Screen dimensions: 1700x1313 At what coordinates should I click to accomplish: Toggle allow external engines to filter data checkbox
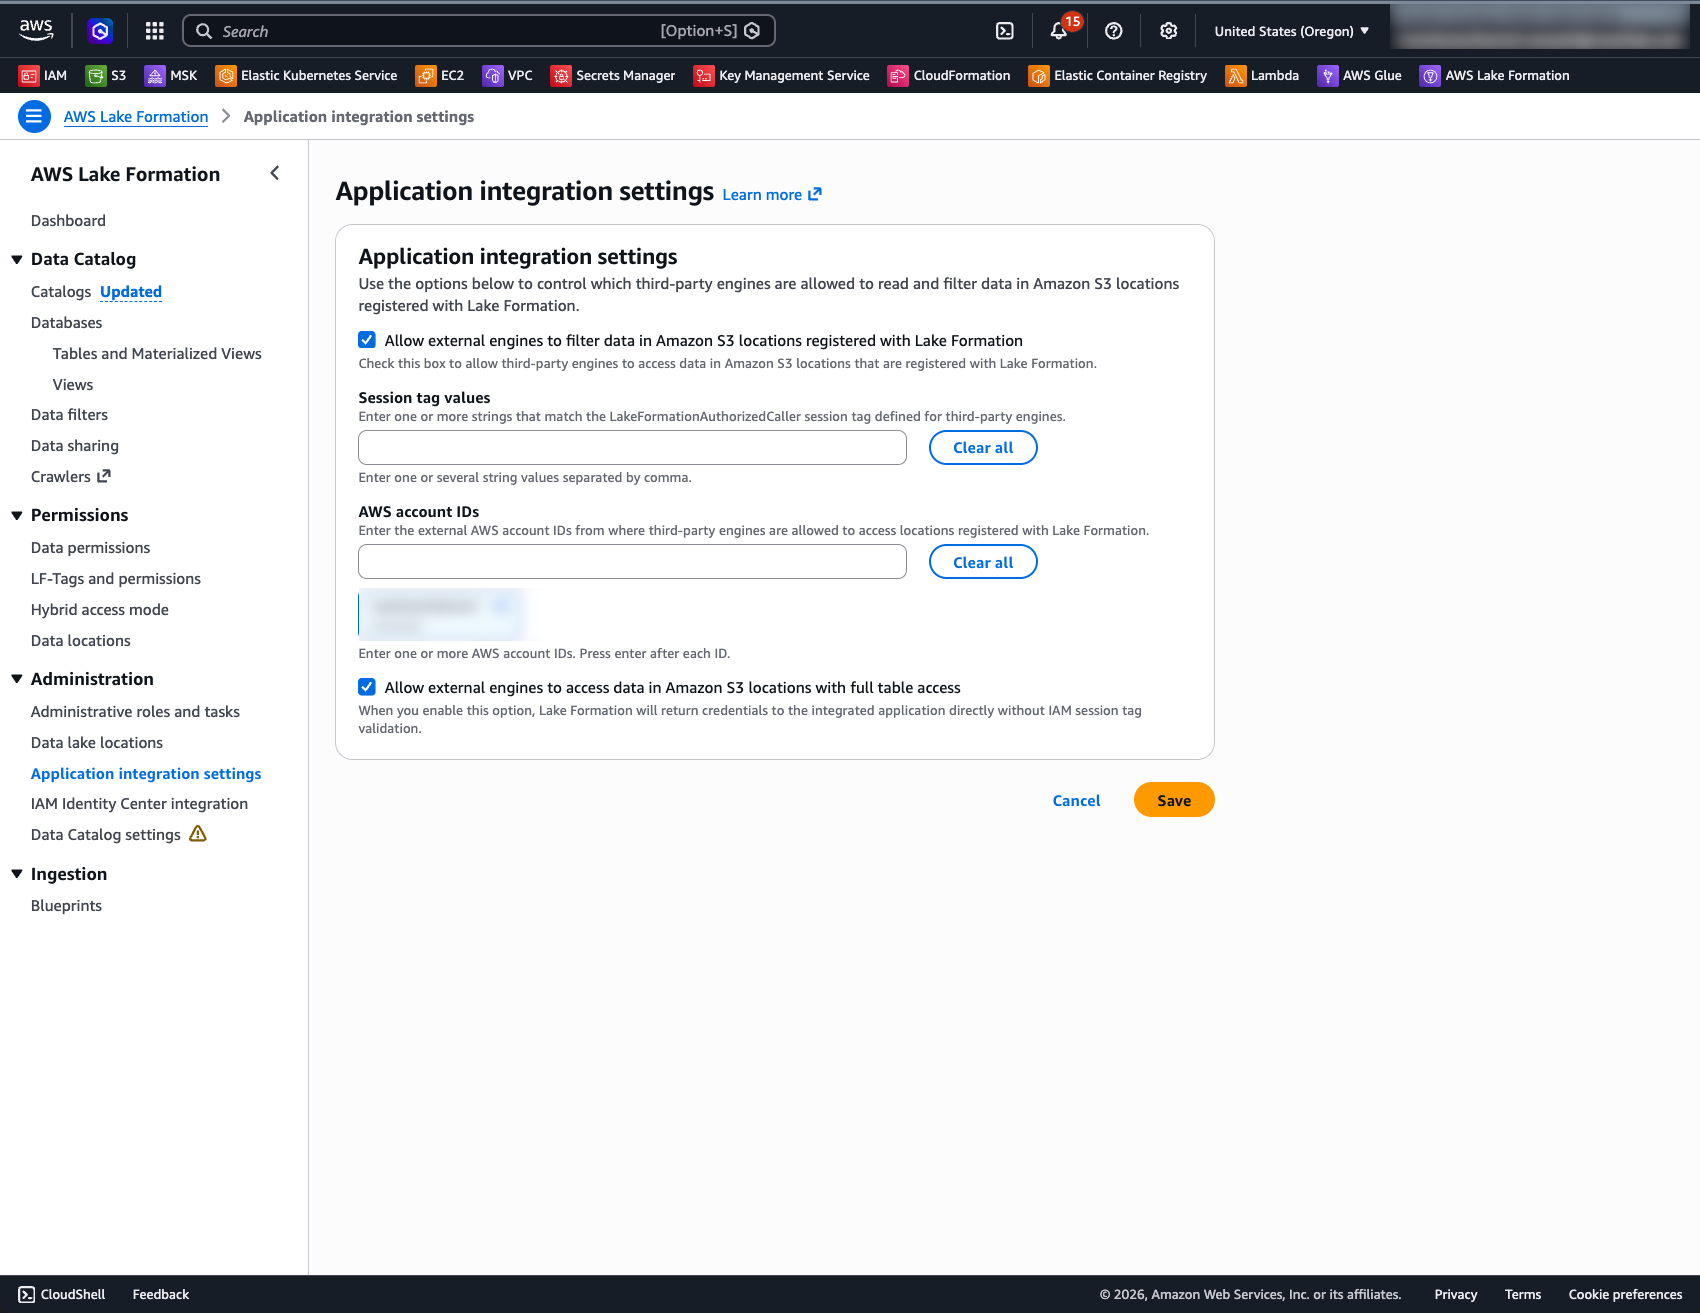367,340
